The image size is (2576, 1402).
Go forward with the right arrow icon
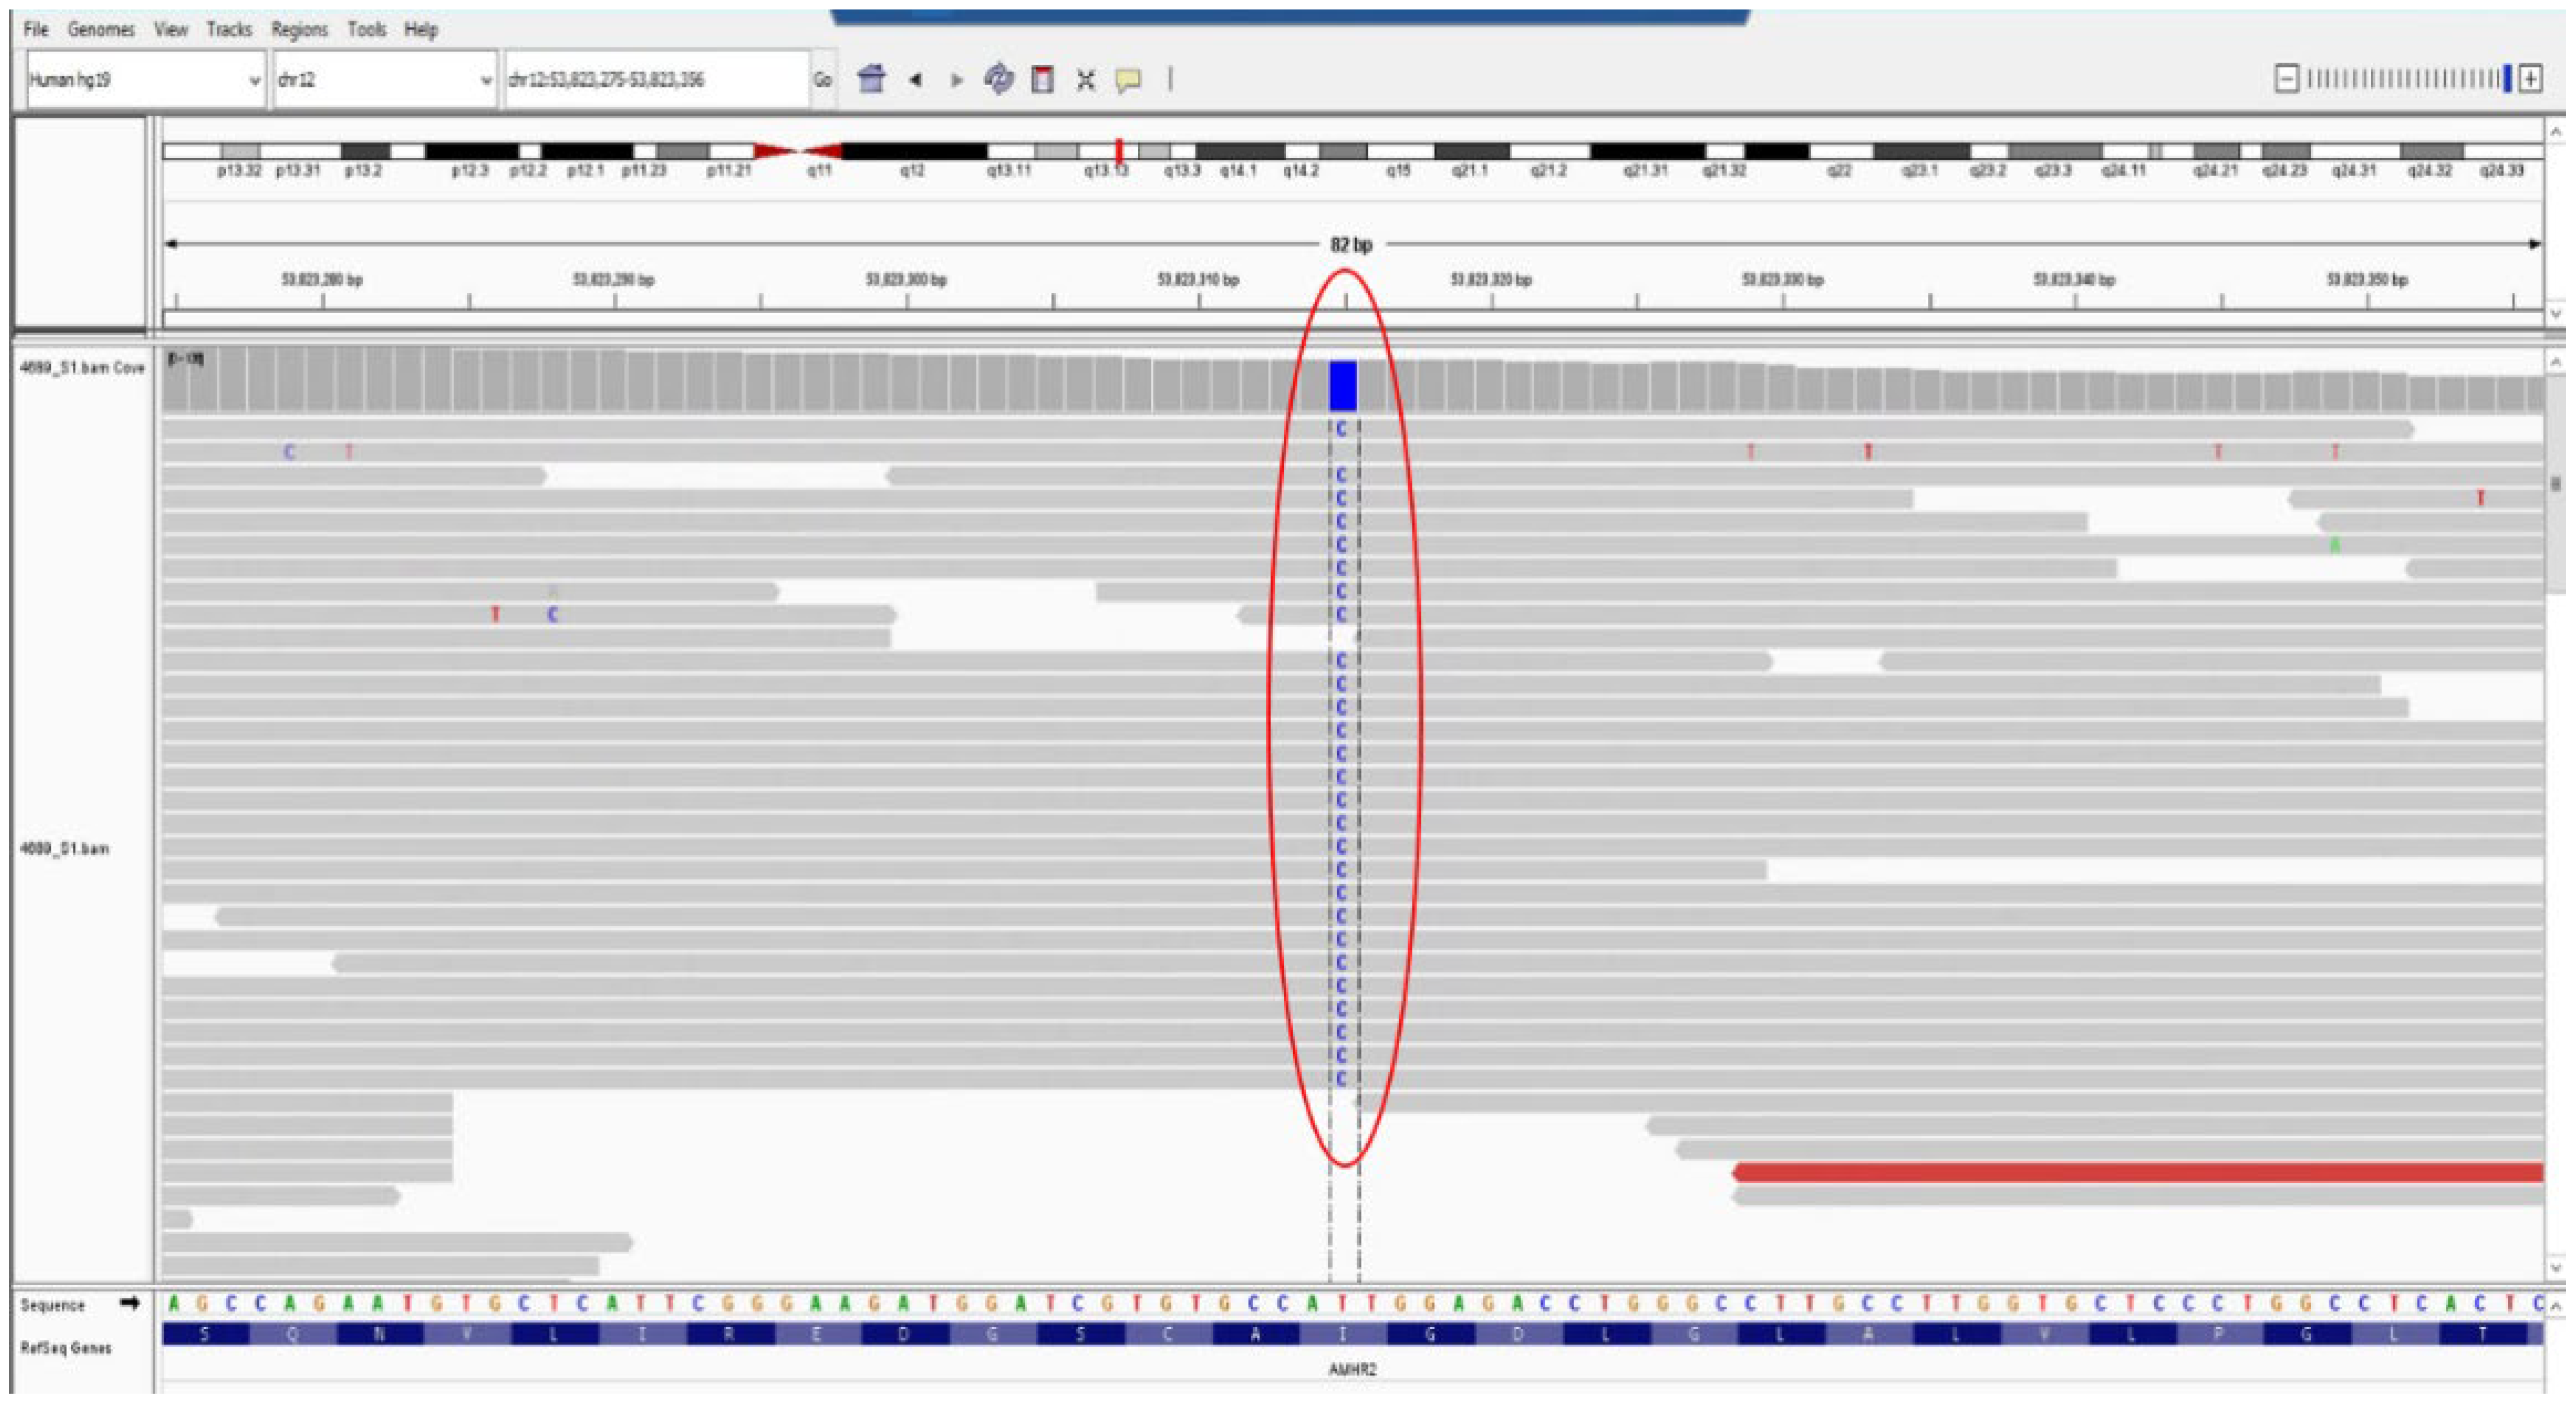click(x=957, y=79)
